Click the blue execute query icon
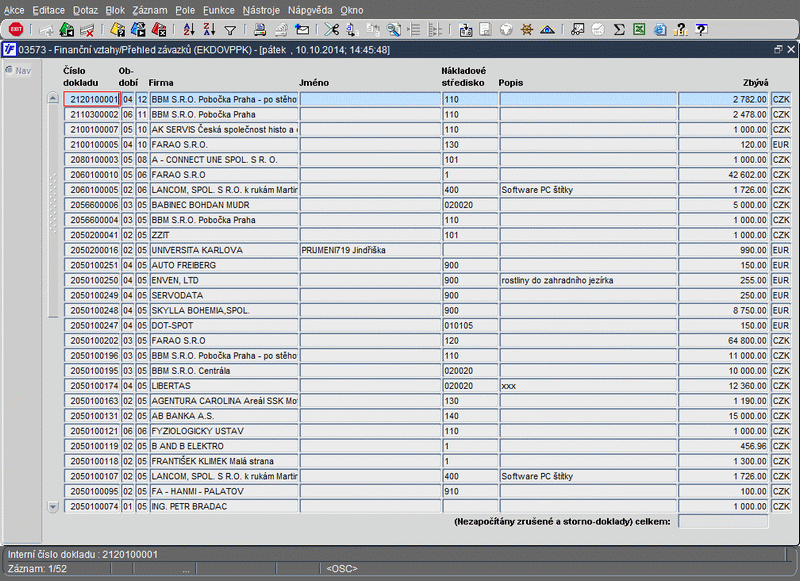800x581 pixels. [138, 30]
